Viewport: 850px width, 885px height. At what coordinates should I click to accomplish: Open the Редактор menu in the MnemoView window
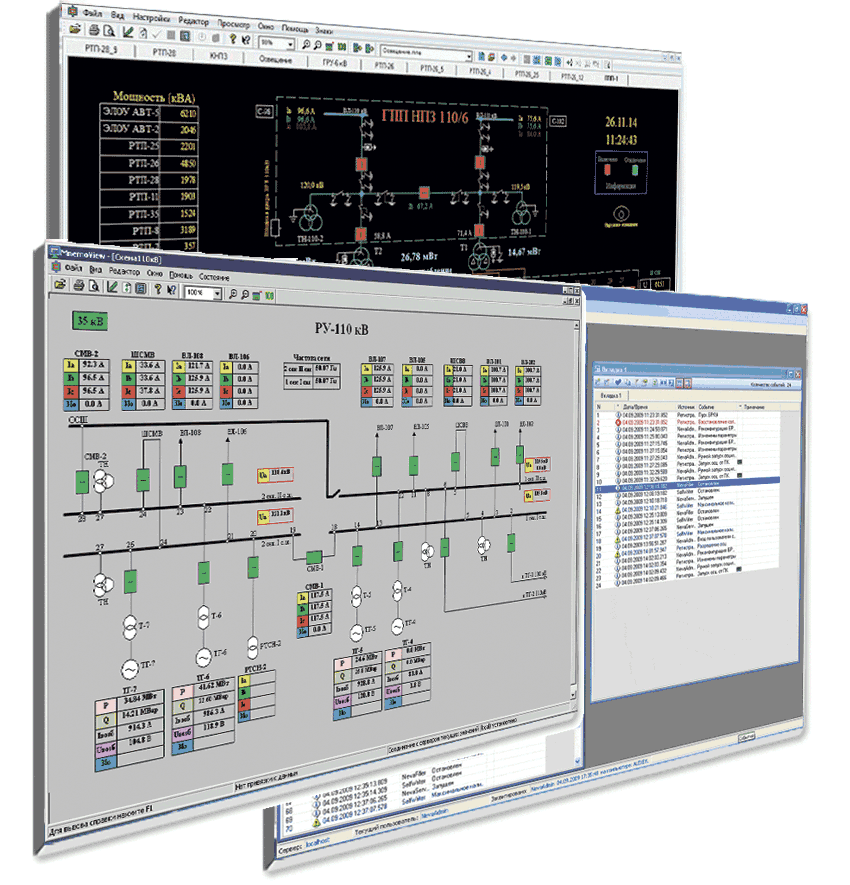click(124, 271)
